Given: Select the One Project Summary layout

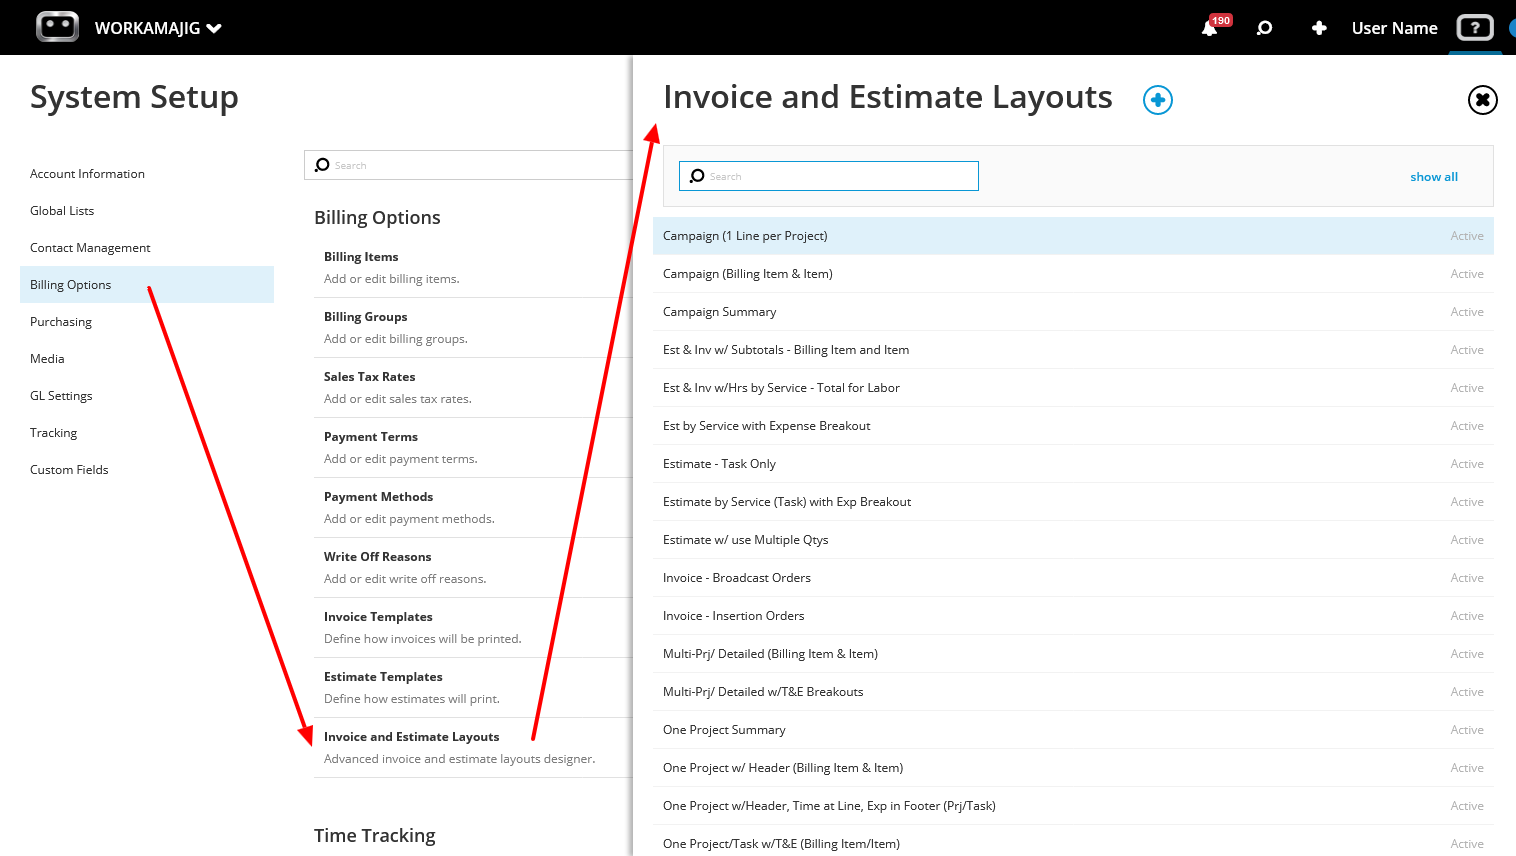Looking at the screenshot, I should 1073,730.
